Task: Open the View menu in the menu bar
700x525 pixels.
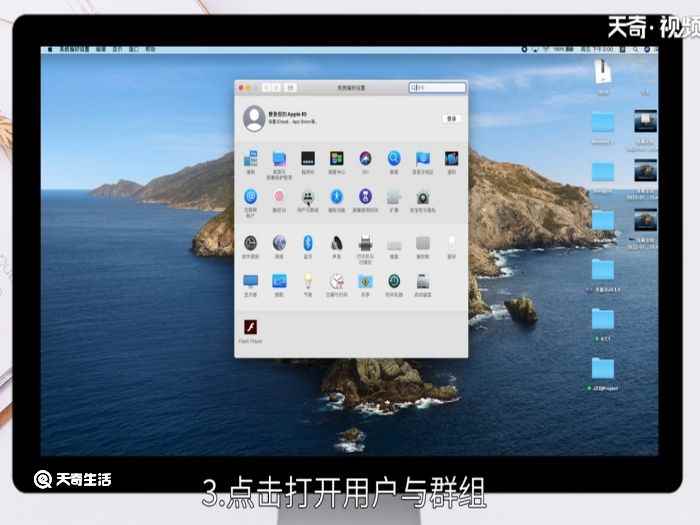Action: click(x=117, y=50)
